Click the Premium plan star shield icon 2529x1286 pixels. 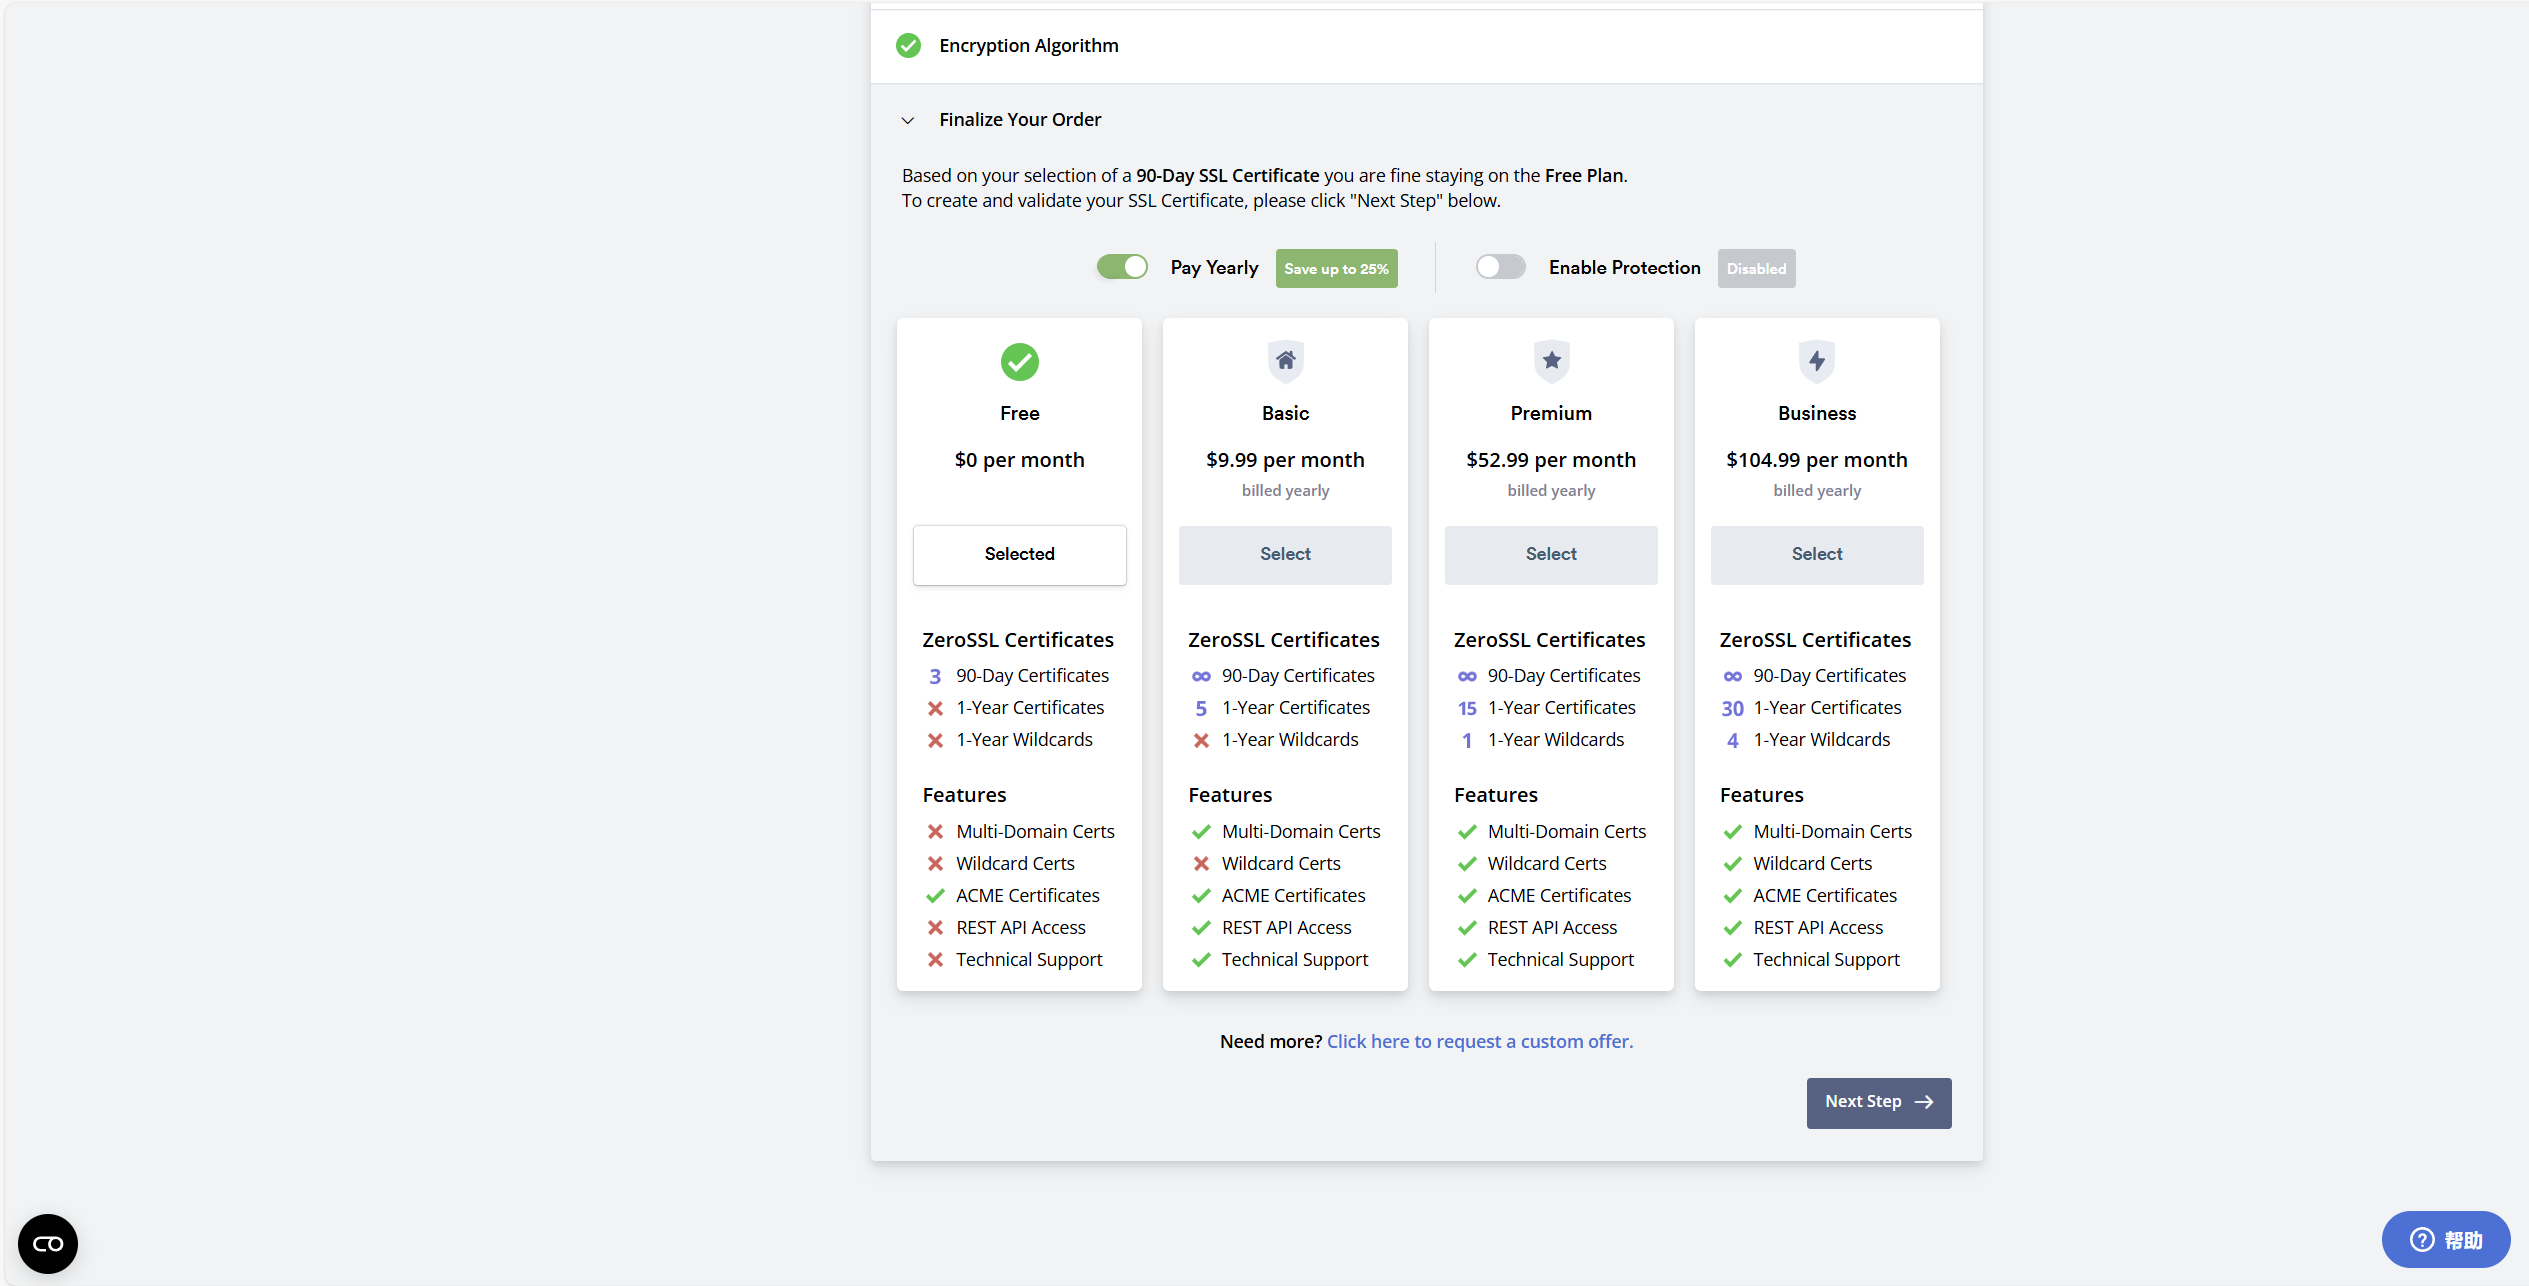coord(1551,361)
